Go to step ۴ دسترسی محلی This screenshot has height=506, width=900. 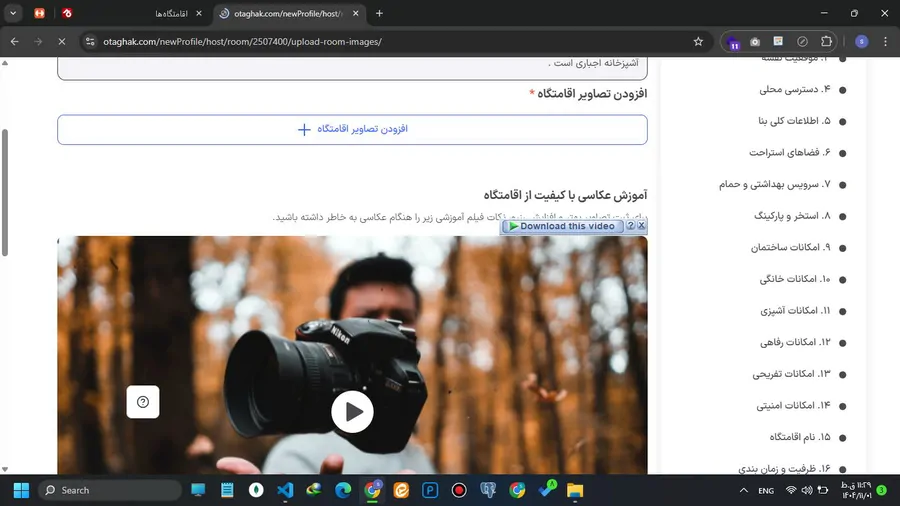[794, 89]
